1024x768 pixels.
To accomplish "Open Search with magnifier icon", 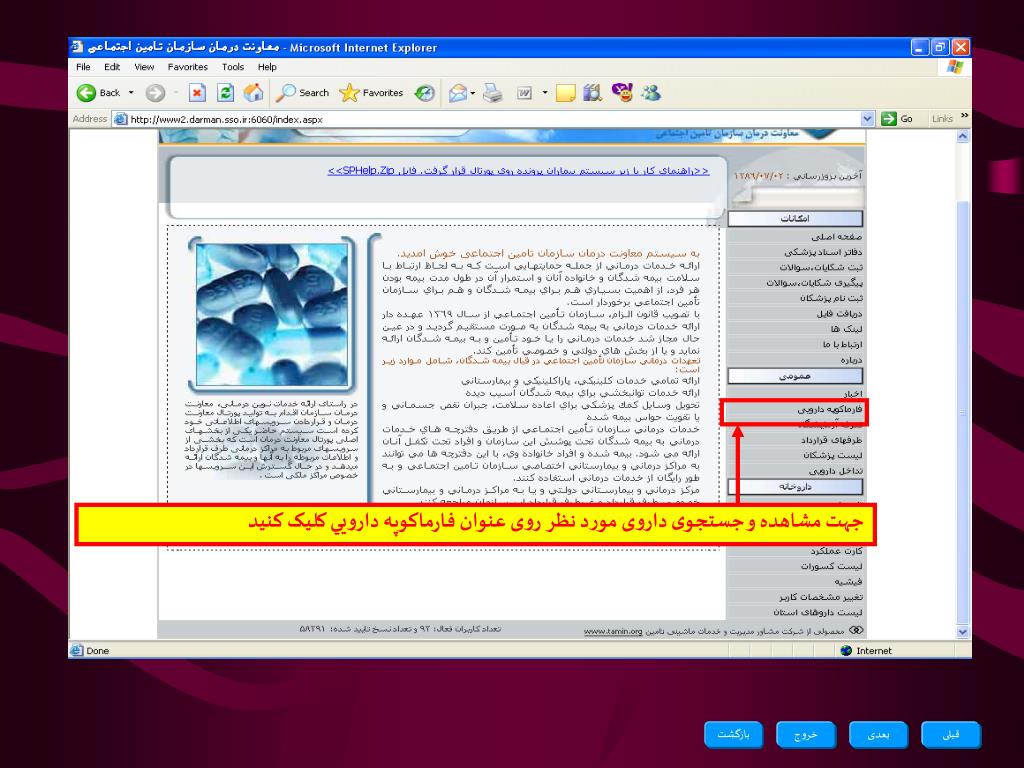I will pyautogui.click(x=302, y=93).
